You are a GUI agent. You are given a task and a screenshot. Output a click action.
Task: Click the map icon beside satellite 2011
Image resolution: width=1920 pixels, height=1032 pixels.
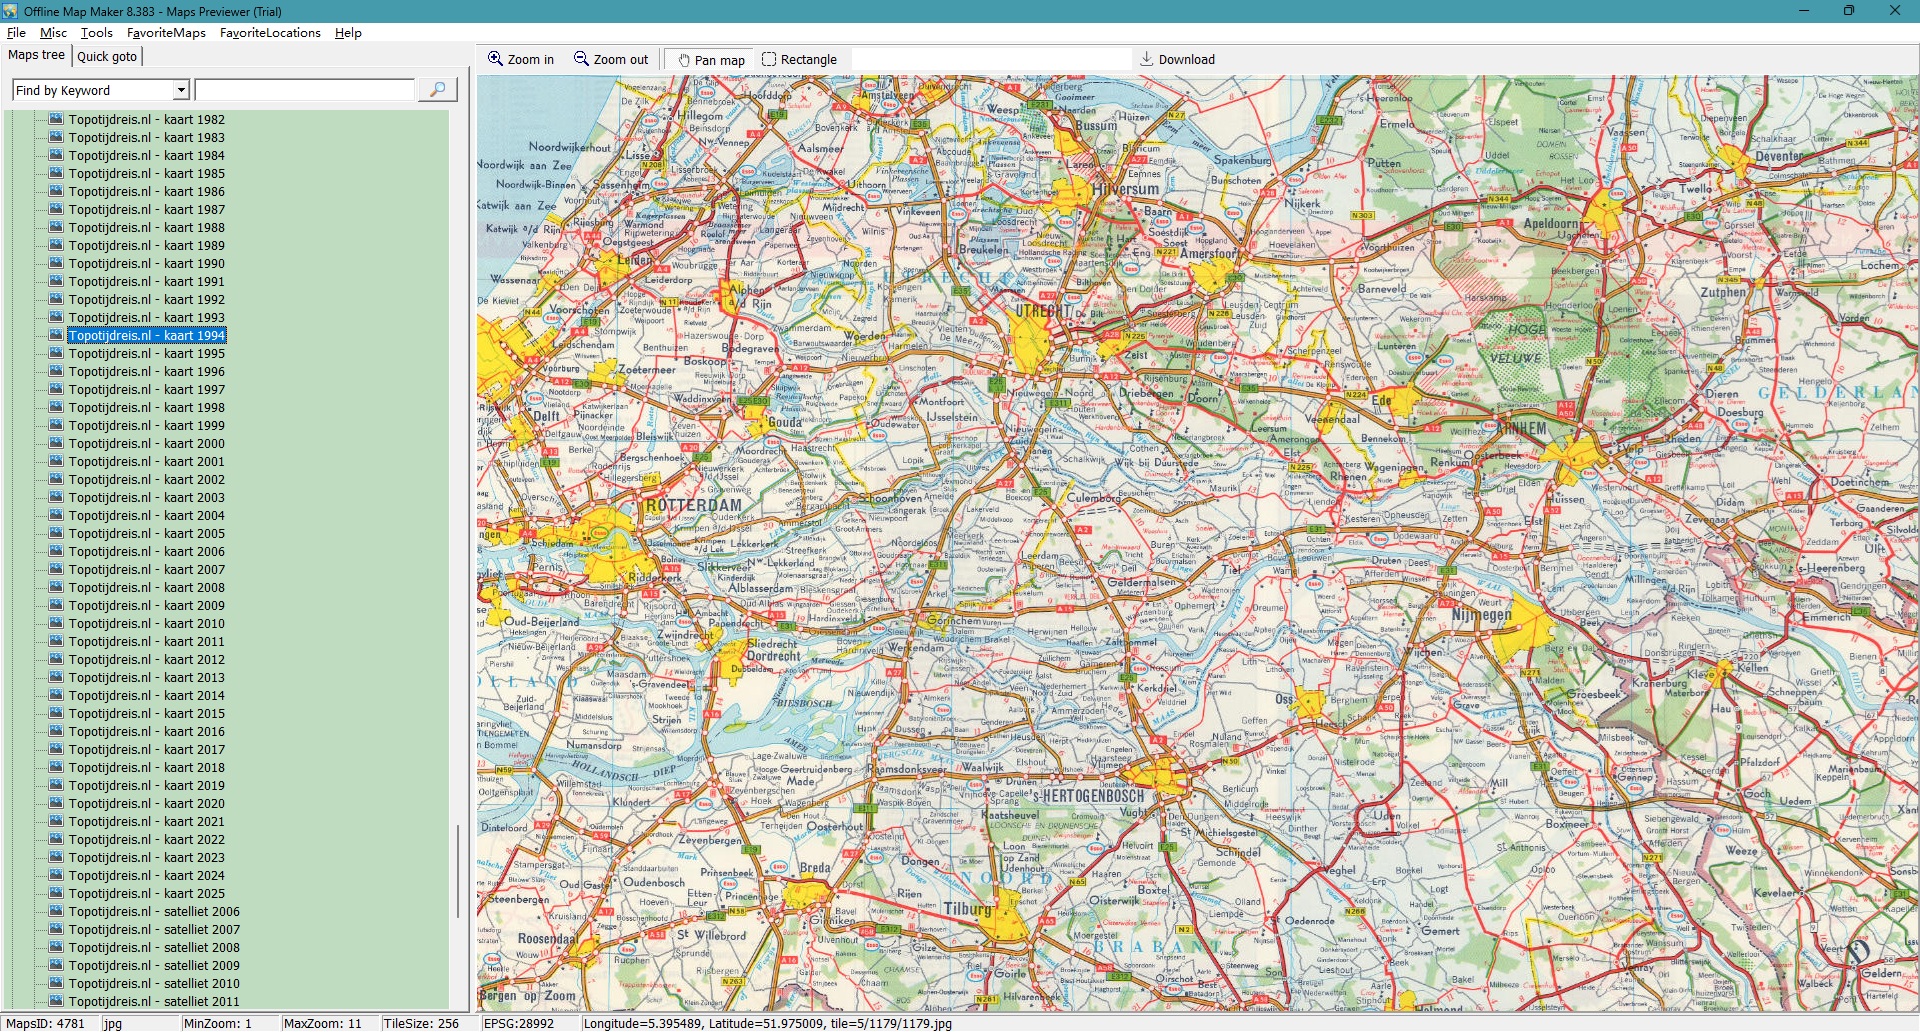pos(56,1001)
